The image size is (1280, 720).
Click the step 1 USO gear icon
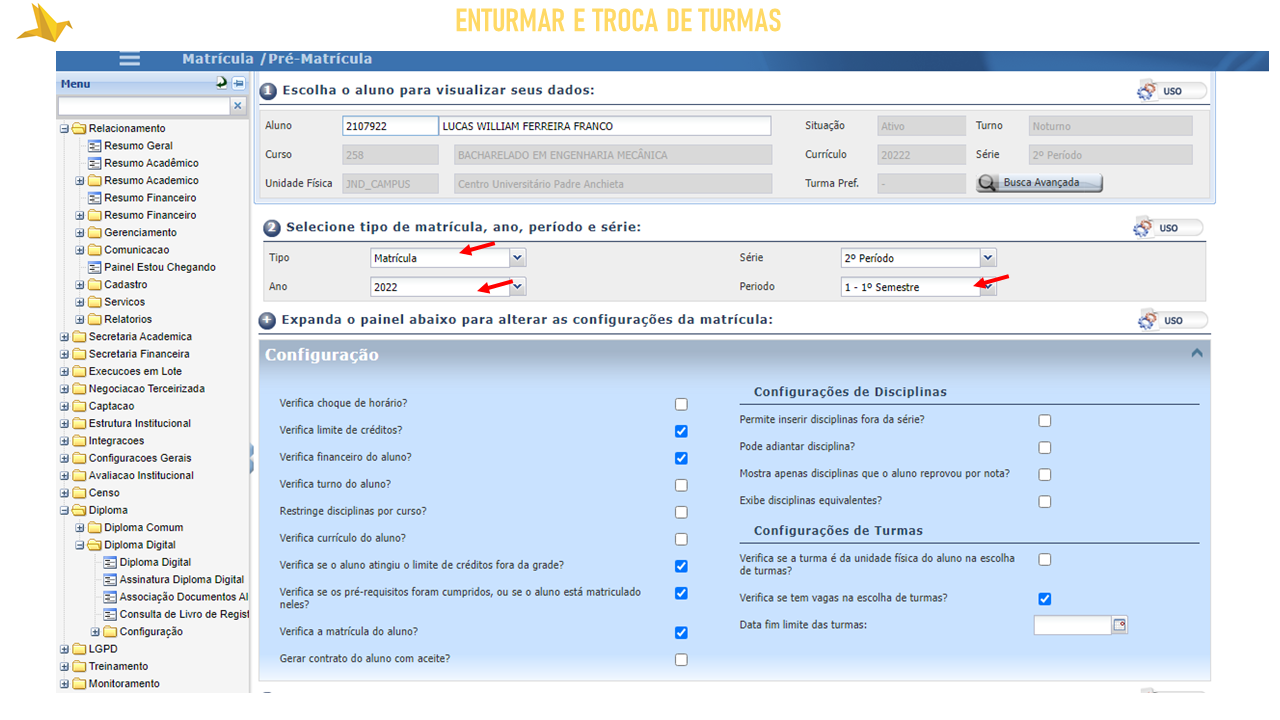[1147, 91]
